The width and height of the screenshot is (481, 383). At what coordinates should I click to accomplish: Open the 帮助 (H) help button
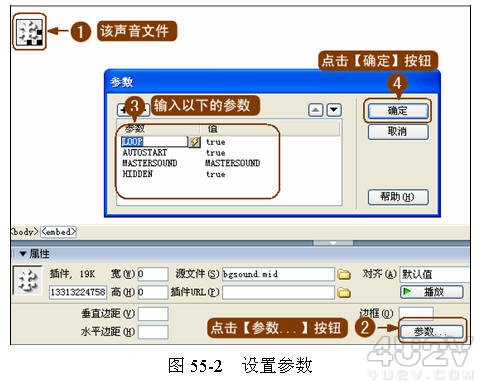pos(398,197)
